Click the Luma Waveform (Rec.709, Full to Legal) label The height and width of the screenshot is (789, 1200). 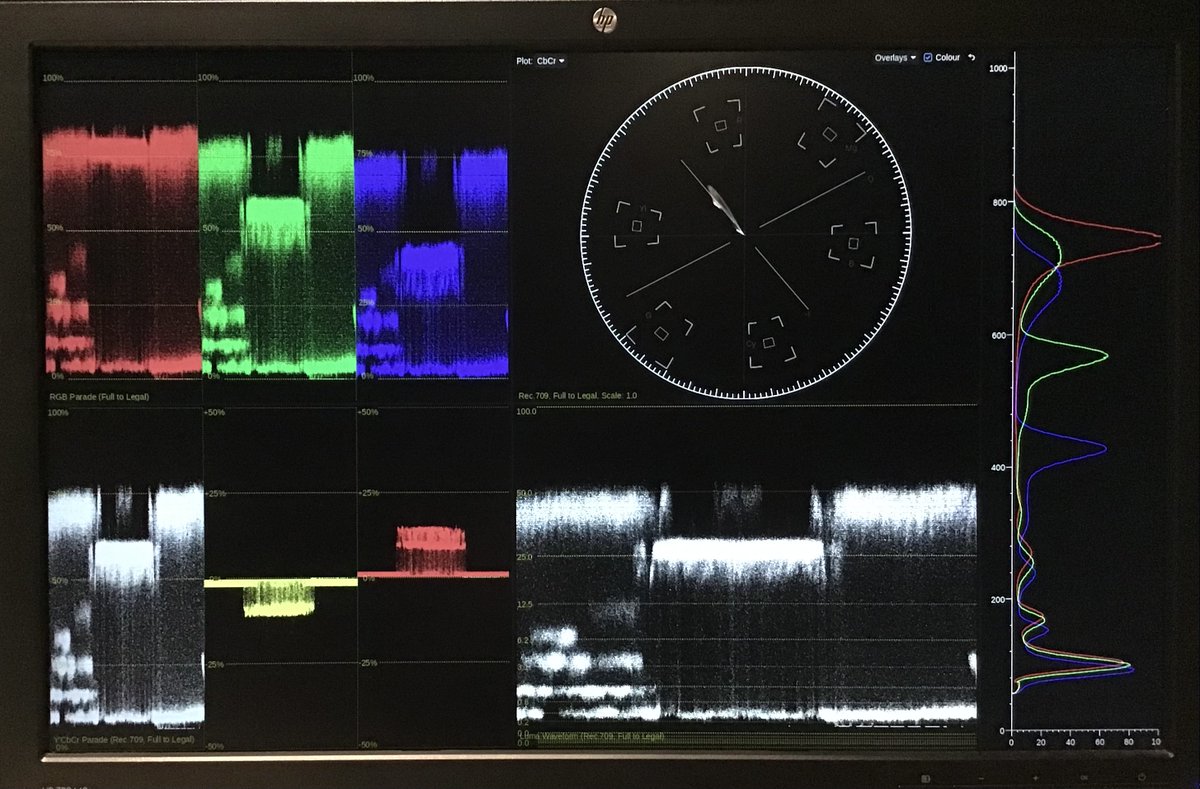click(593, 736)
